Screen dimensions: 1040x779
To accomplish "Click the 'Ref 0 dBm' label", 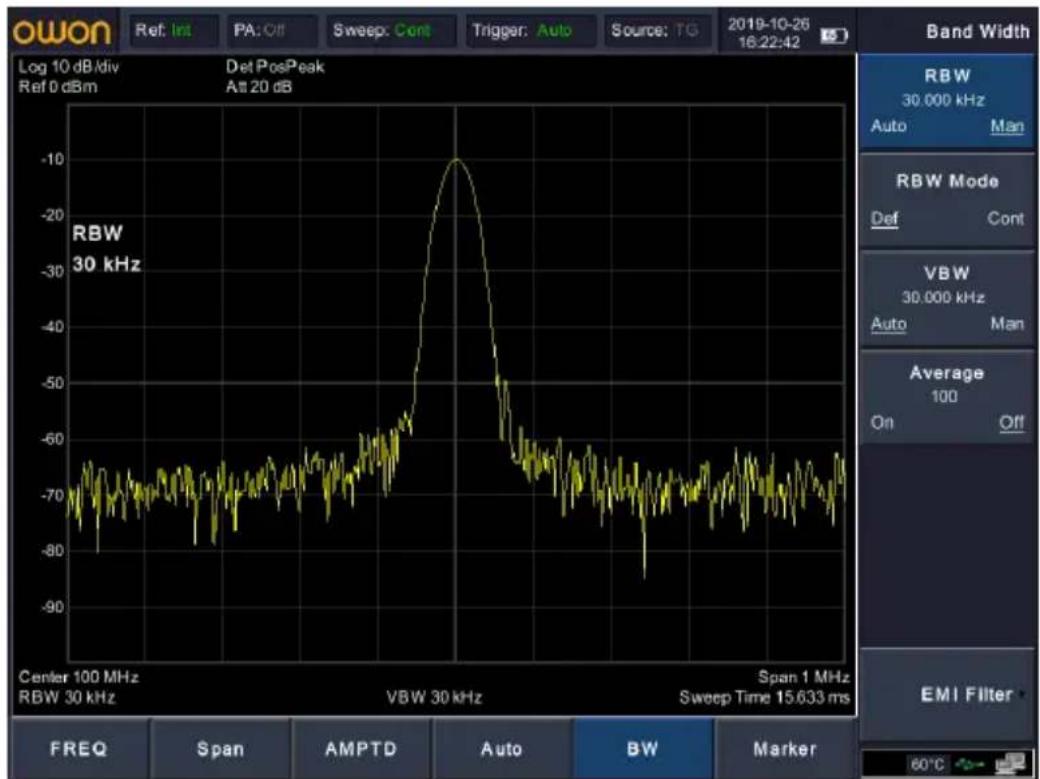I will (x=57, y=87).
